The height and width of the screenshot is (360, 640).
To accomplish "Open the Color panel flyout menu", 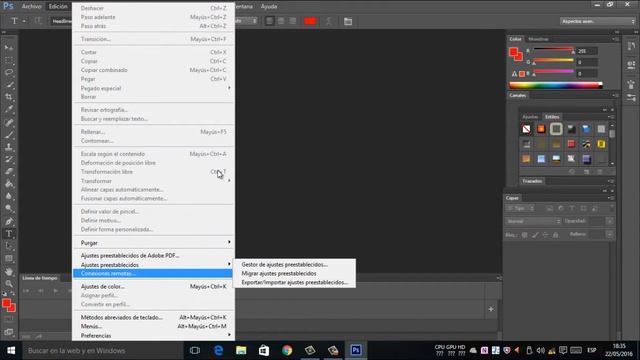I will (616, 39).
